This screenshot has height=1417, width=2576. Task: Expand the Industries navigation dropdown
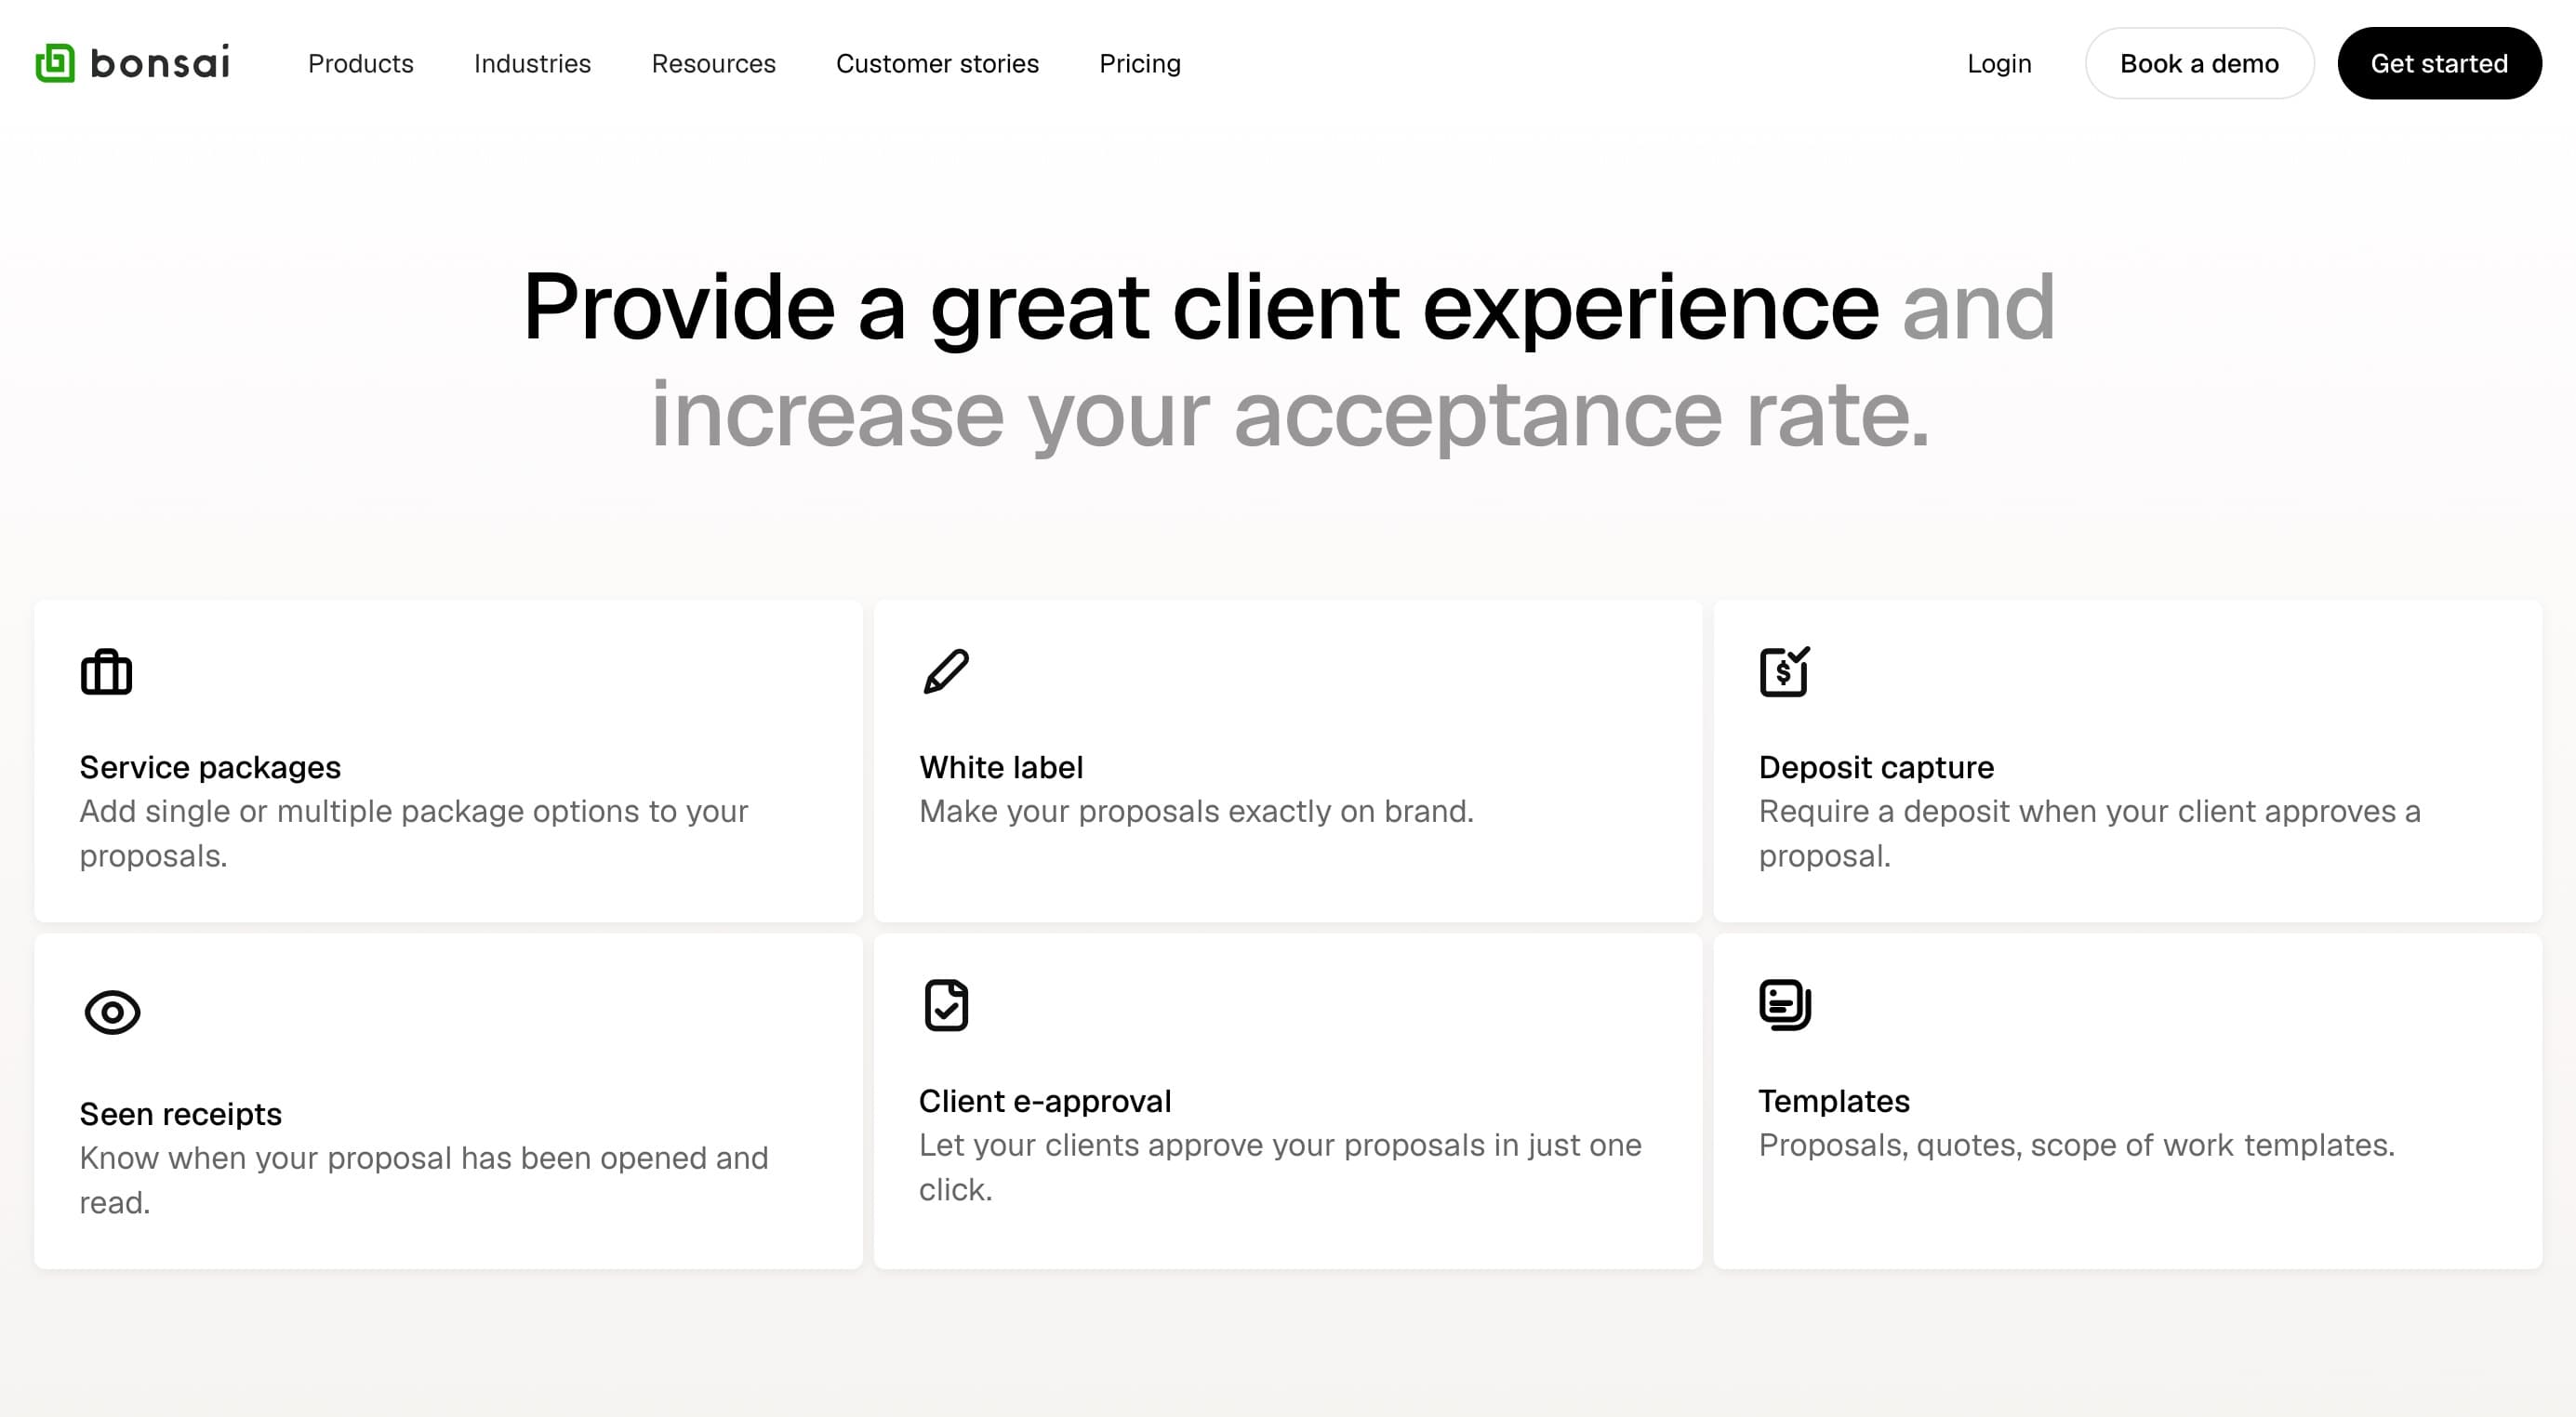point(533,63)
